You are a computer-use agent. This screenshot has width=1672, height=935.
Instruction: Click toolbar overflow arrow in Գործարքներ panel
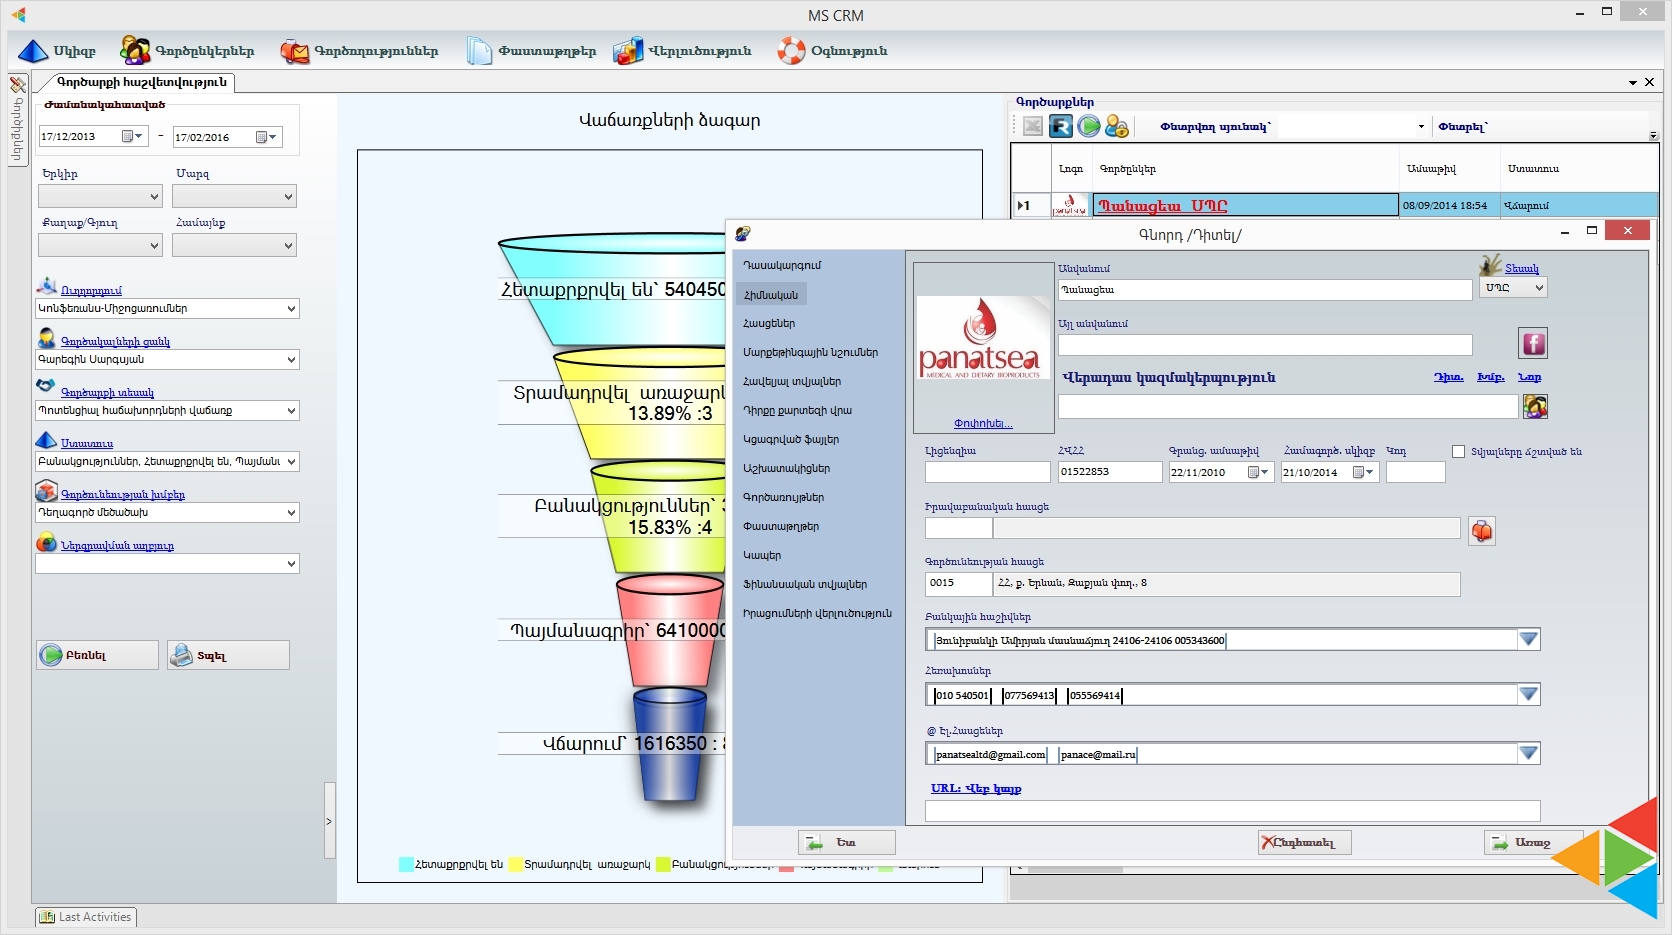pyautogui.click(x=1653, y=136)
